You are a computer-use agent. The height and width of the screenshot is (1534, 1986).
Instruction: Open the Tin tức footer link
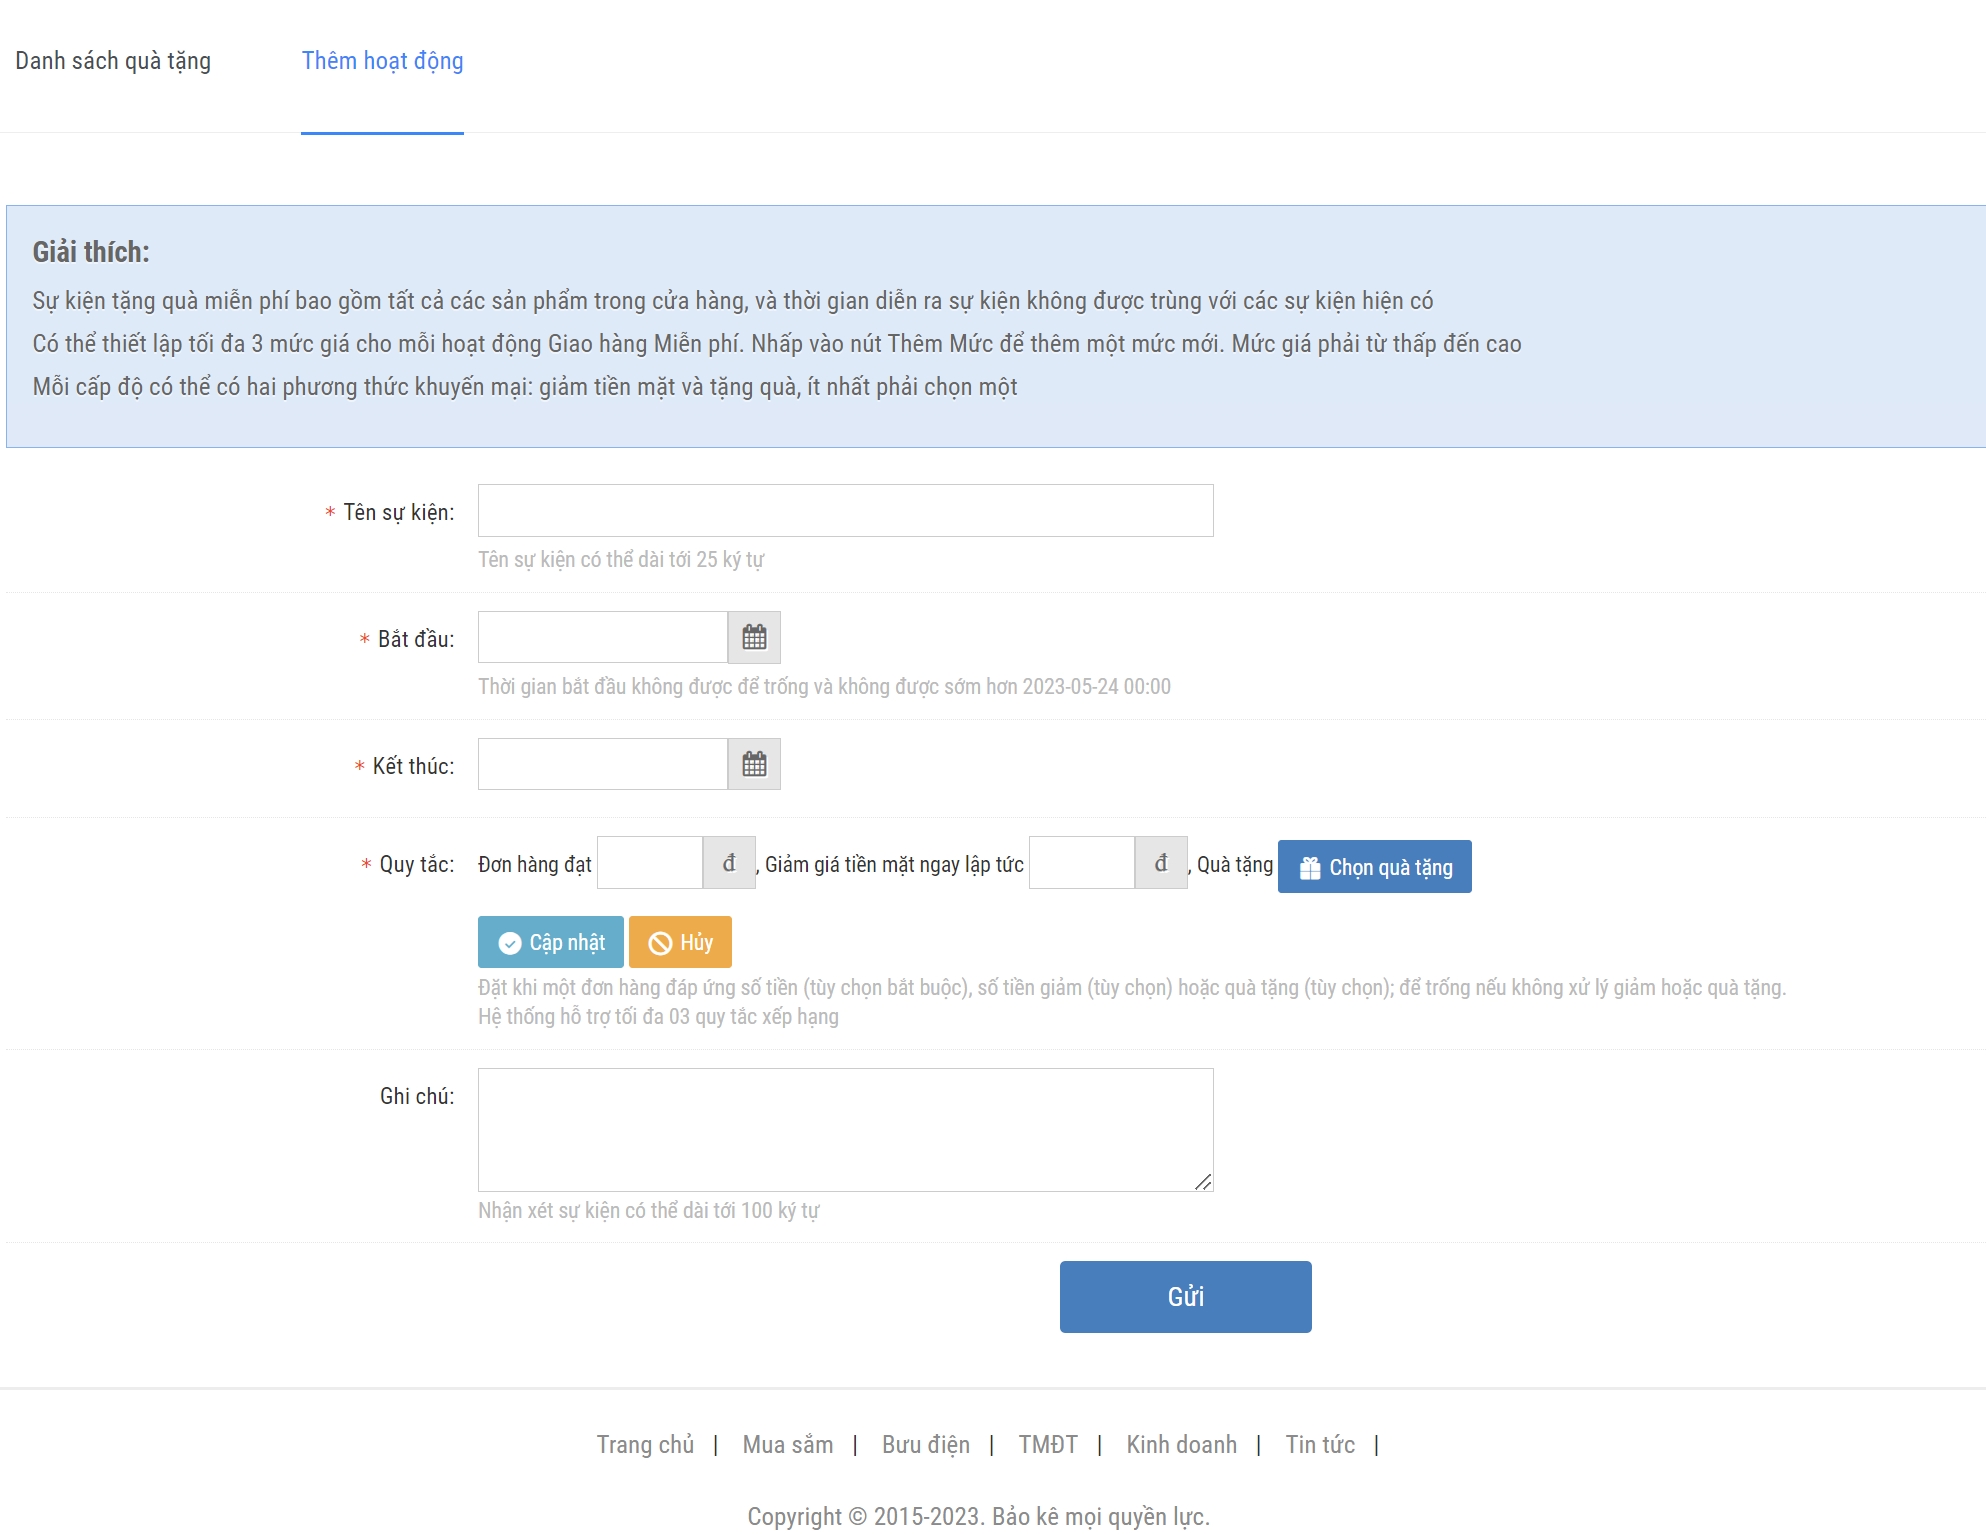pyautogui.click(x=1320, y=1445)
